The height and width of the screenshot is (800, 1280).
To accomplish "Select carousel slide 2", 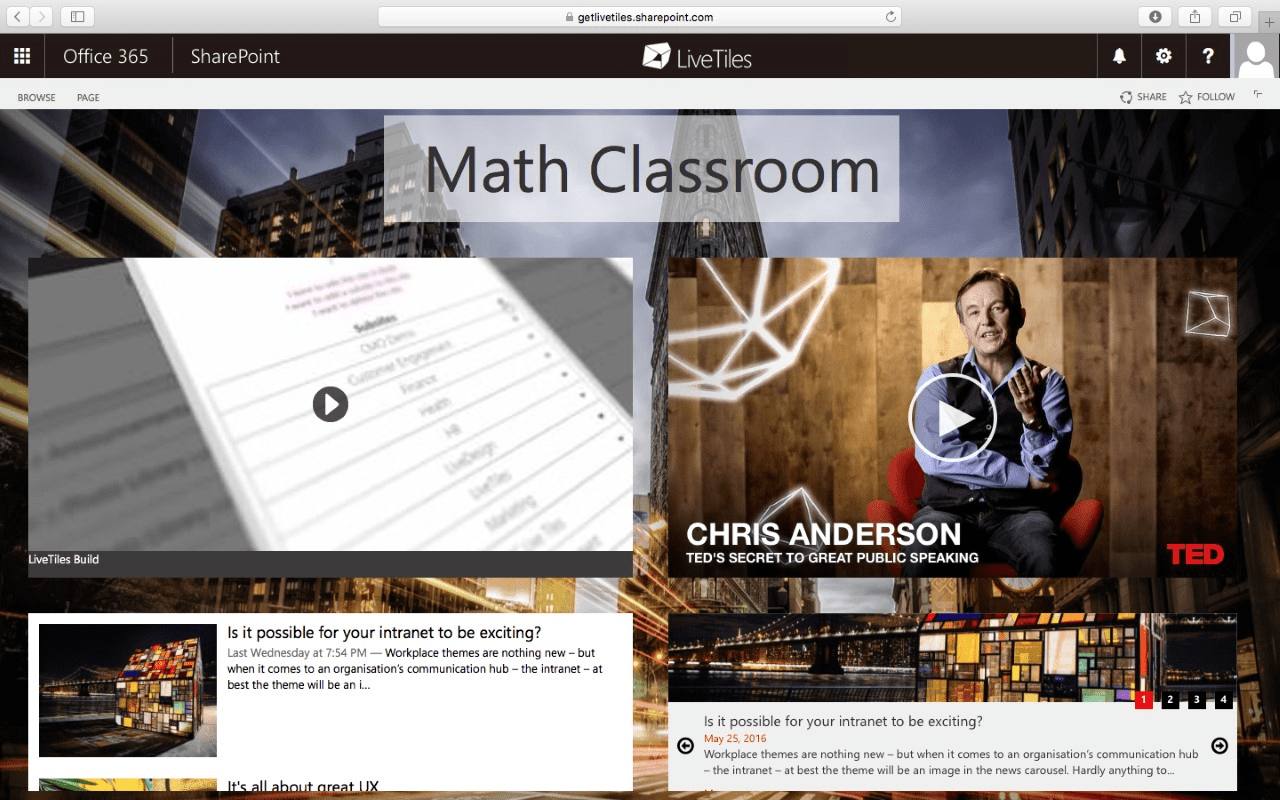I will [x=1170, y=700].
